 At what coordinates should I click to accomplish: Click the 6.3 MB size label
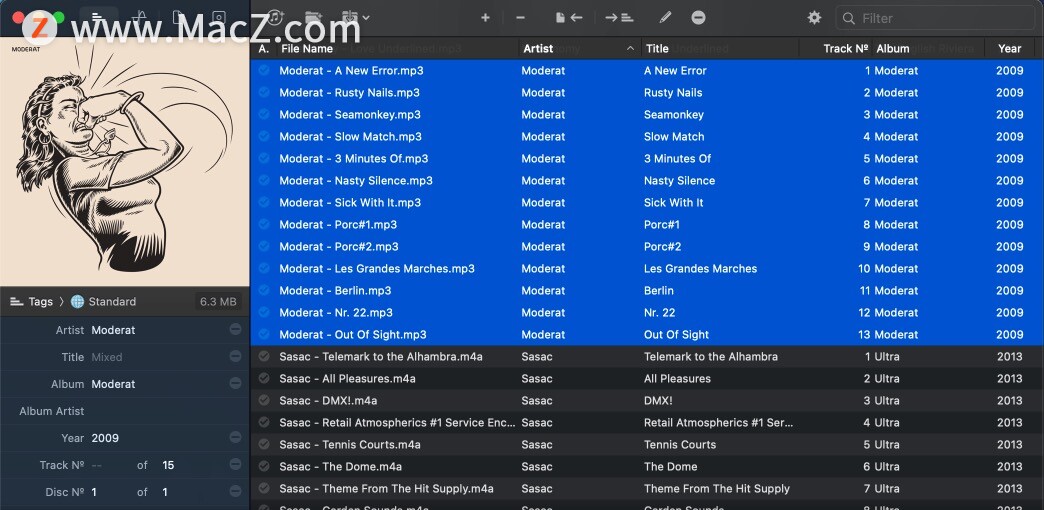point(218,302)
